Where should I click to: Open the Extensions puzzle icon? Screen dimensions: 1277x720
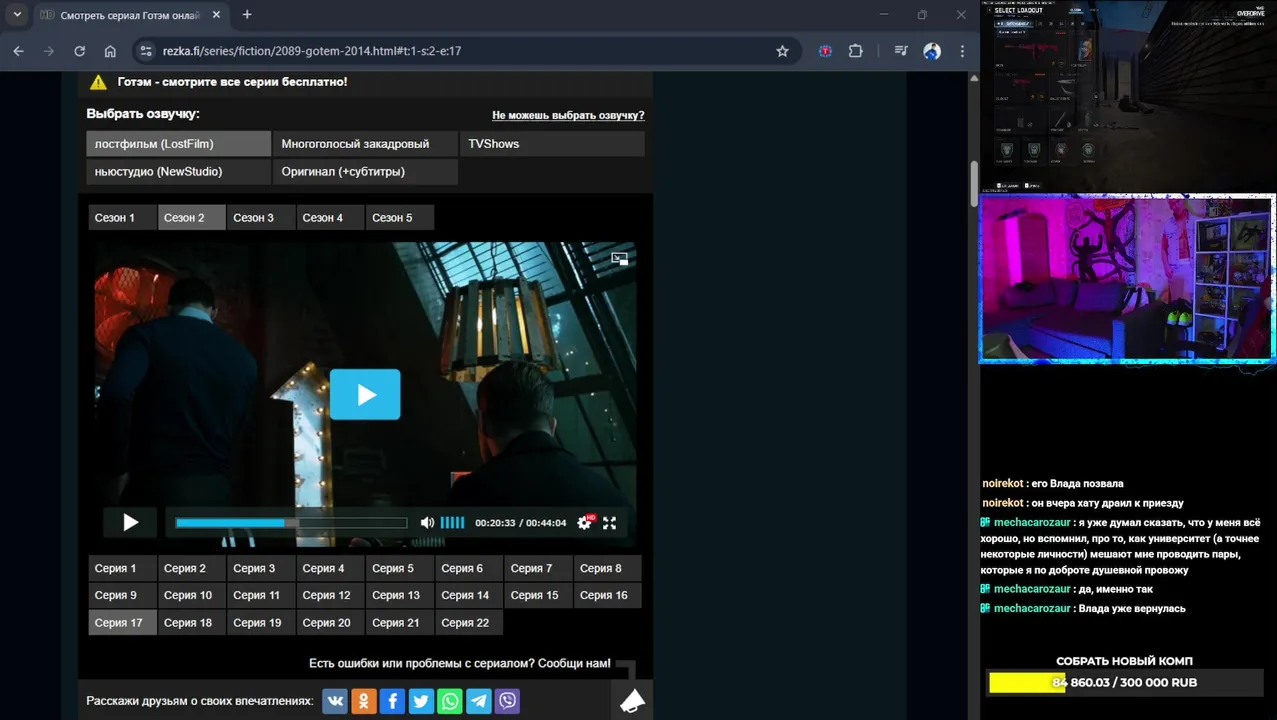(856, 51)
